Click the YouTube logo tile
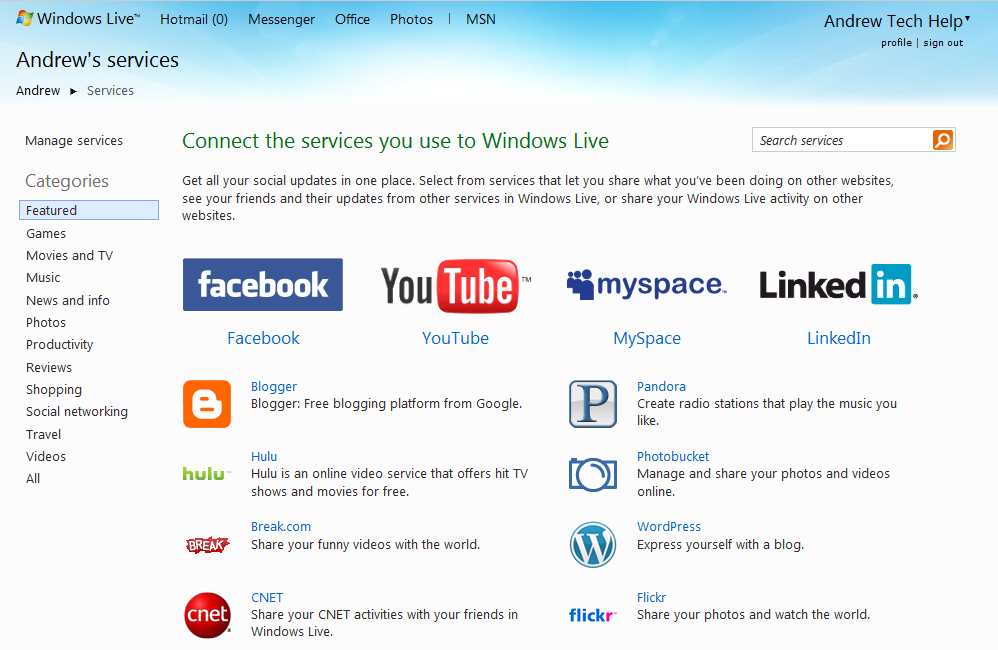Viewport: 998px width, 650px height. [456, 285]
